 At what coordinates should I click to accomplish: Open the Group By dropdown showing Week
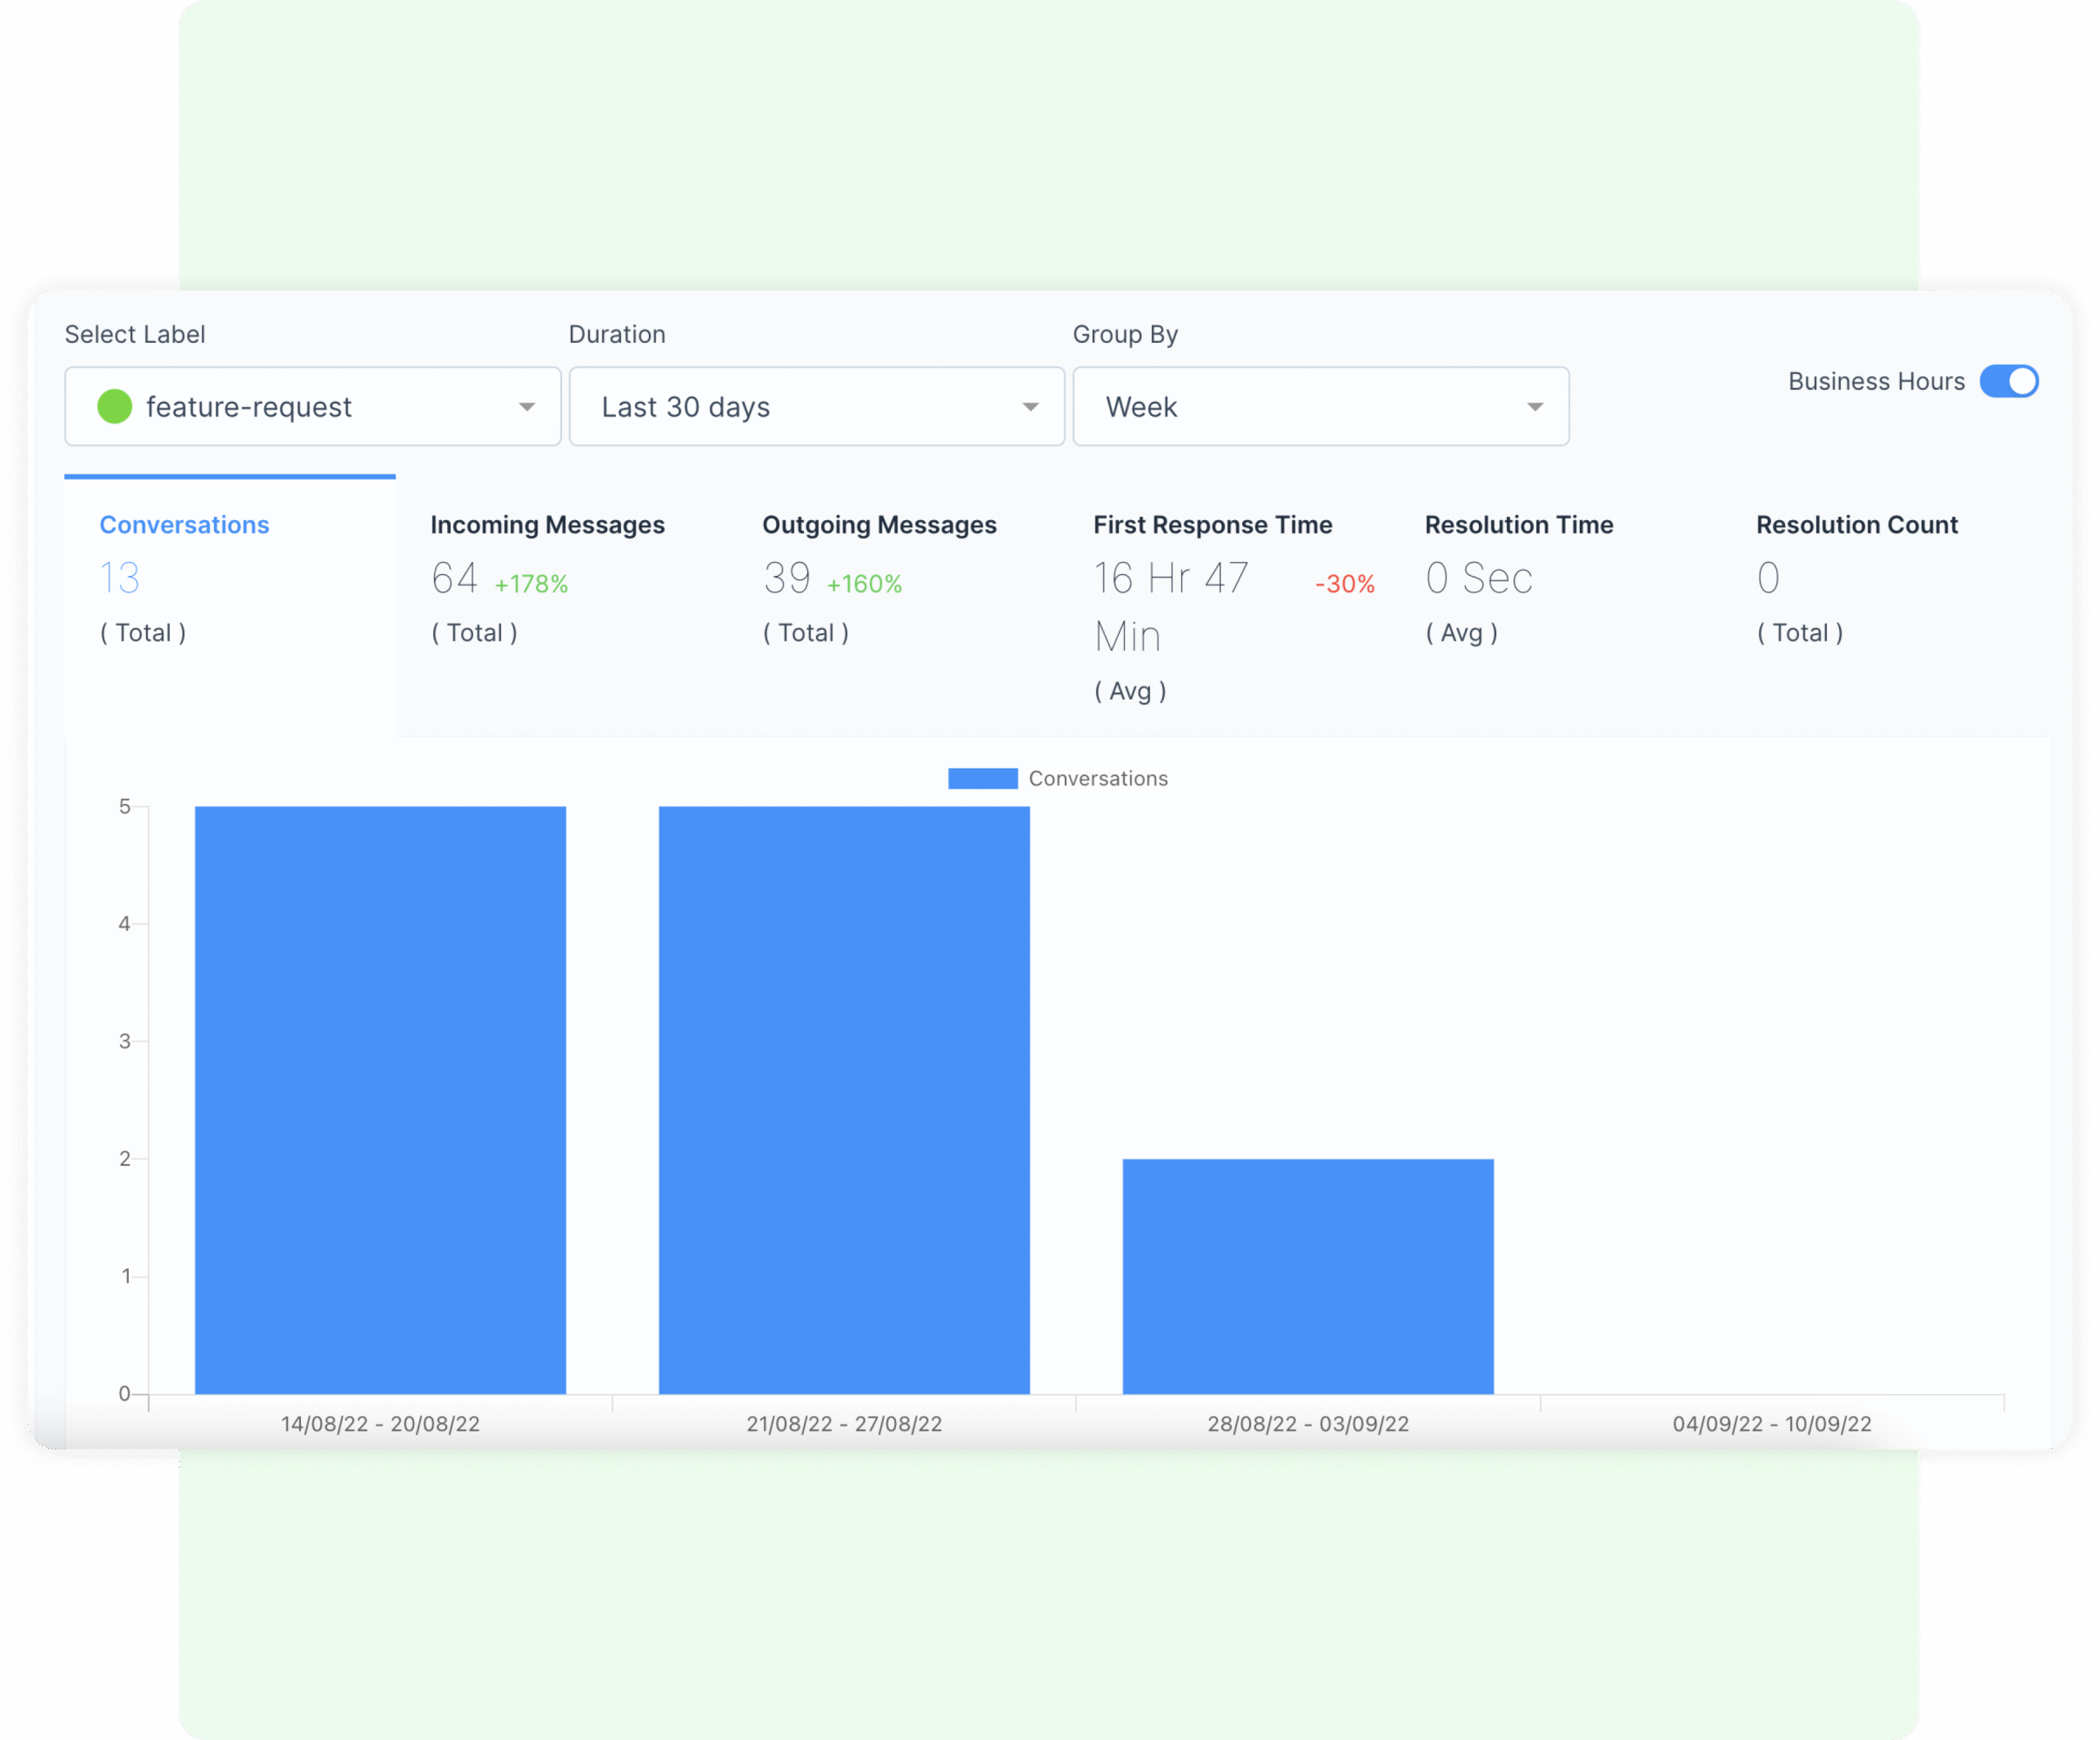[1320, 406]
